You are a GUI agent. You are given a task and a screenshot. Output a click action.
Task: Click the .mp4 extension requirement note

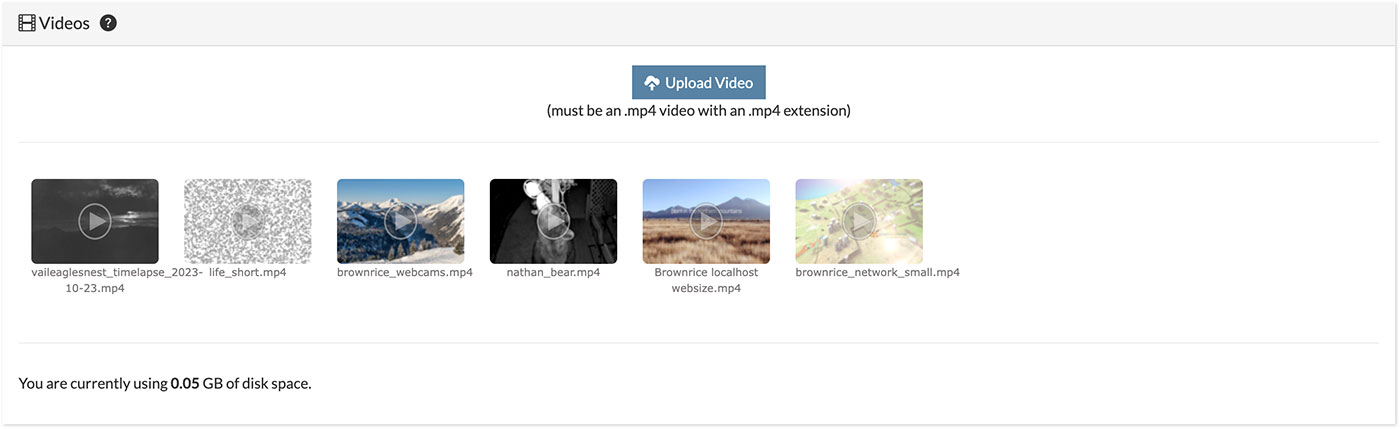[x=698, y=111]
